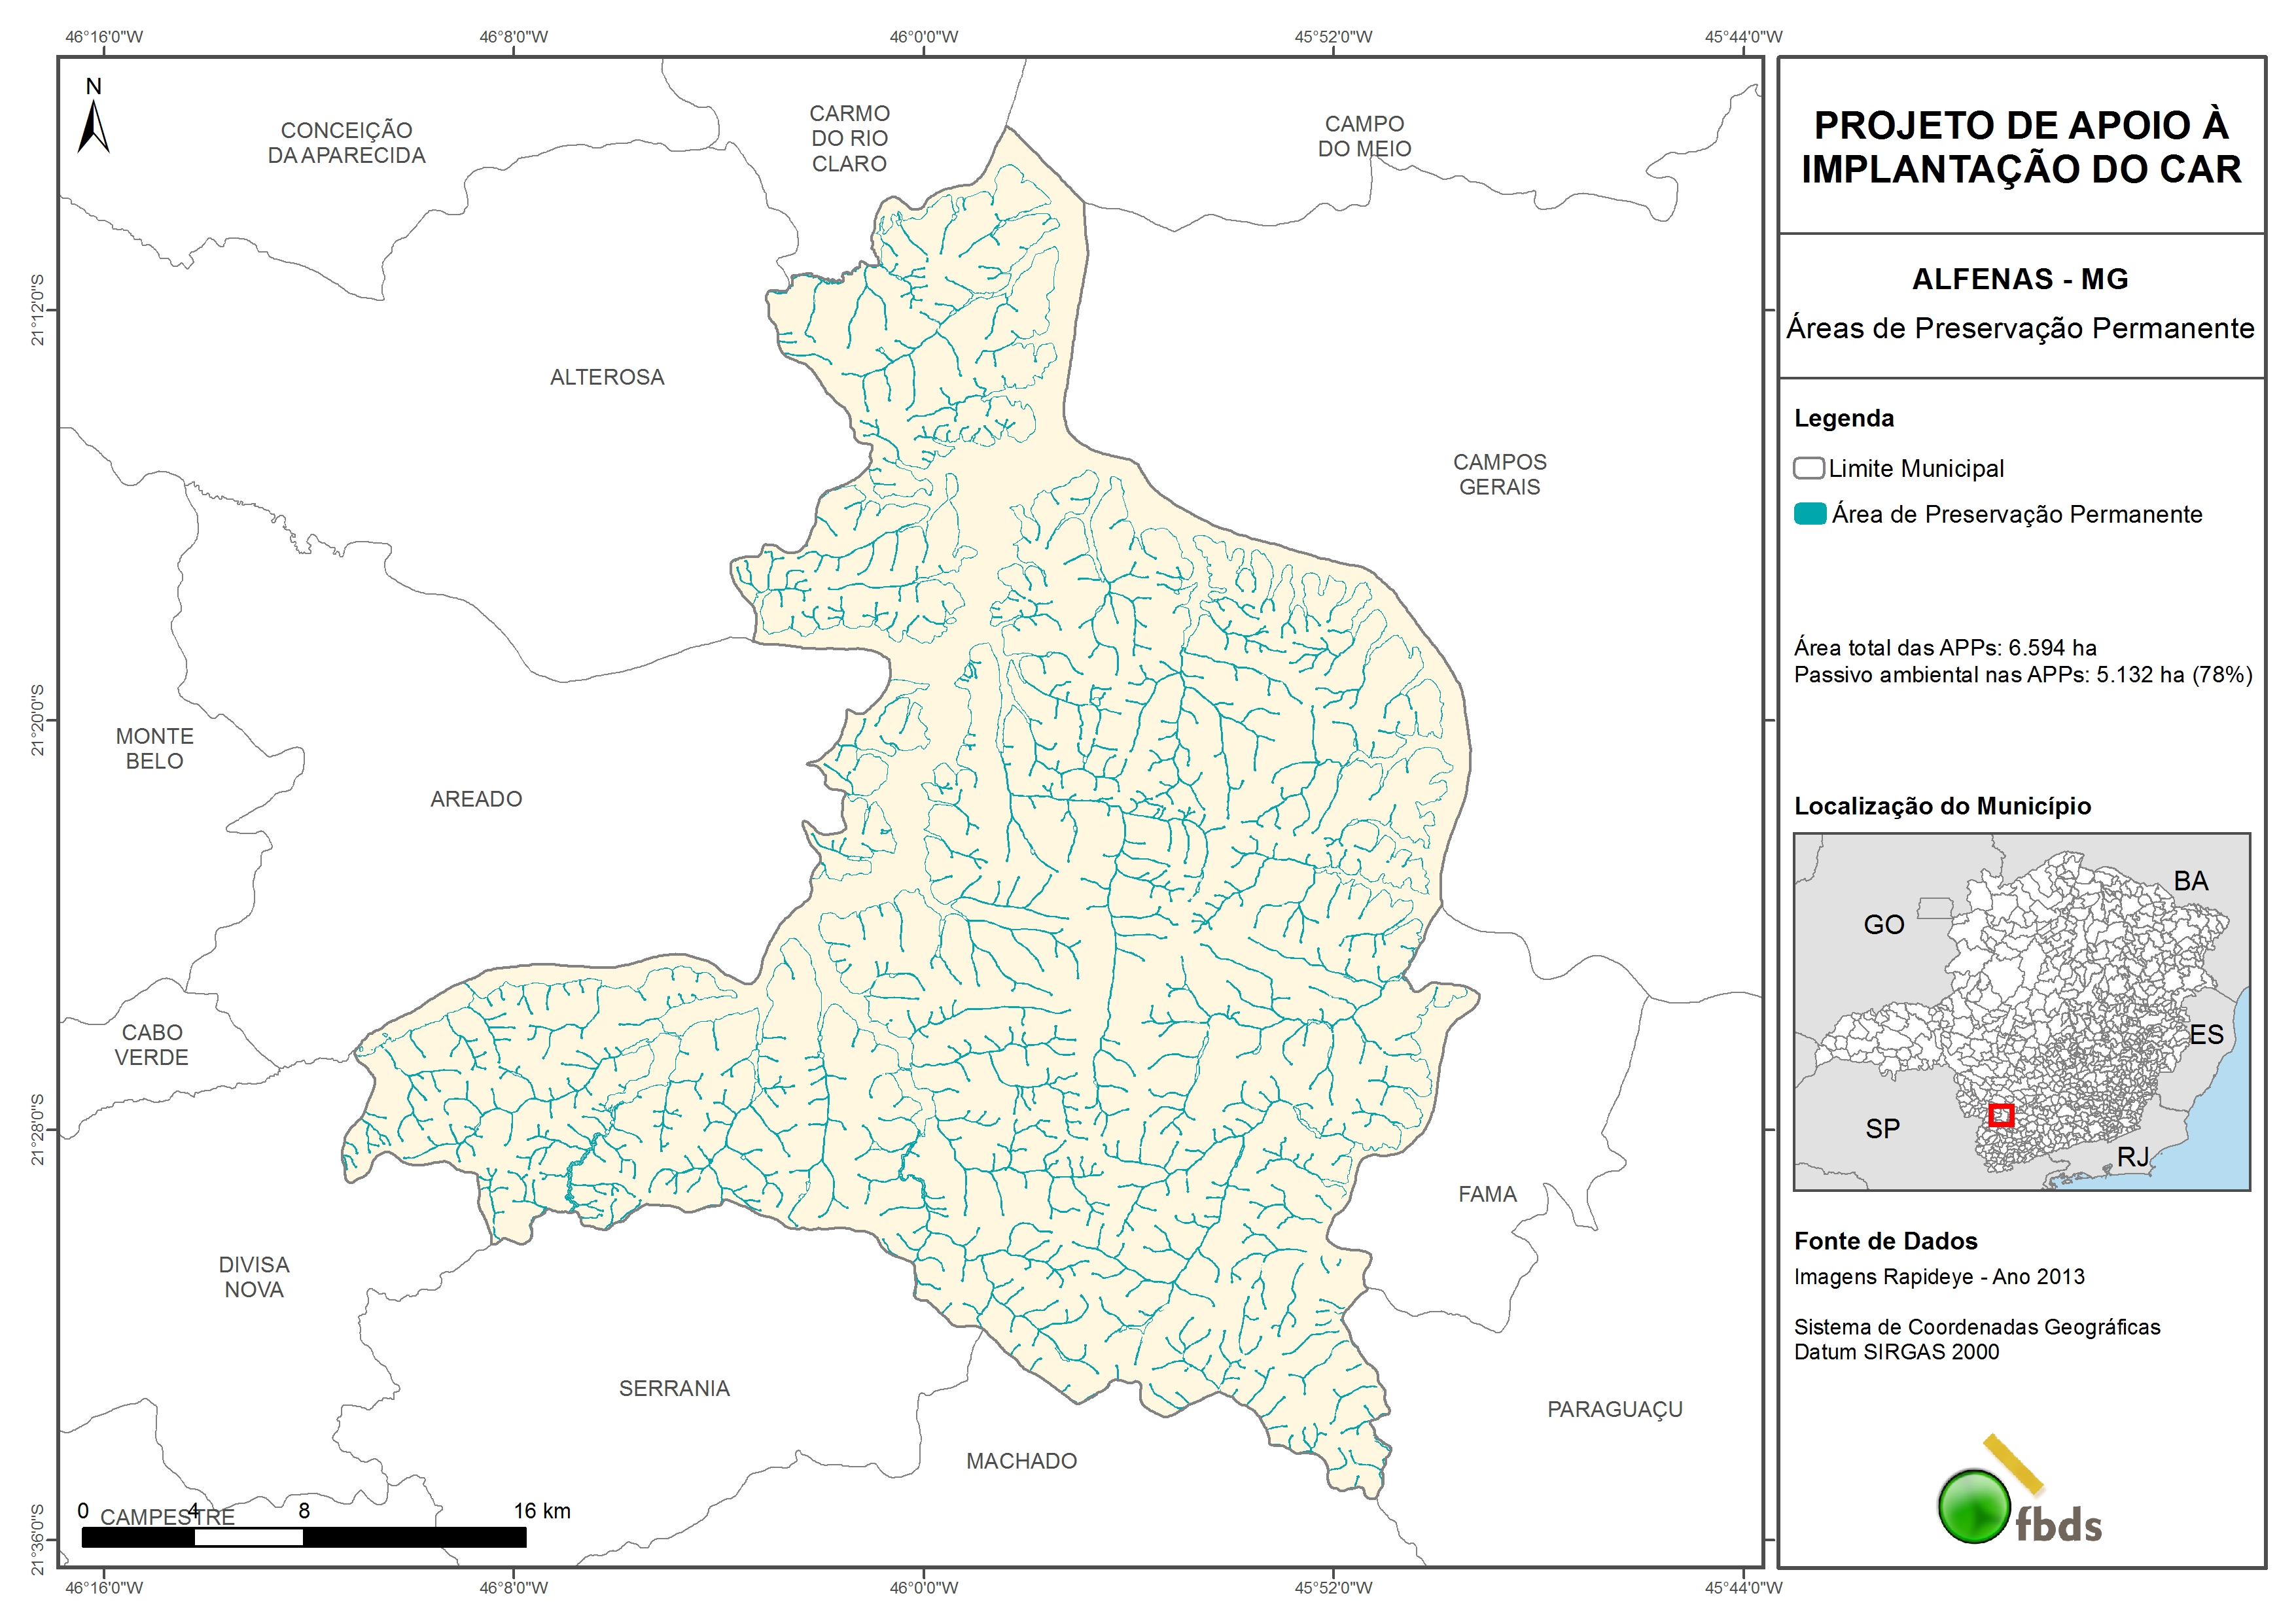The height and width of the screenshot is (1623, 2296).
Task: Click the MACHADO municipality label
Action: [1021, 1461]
